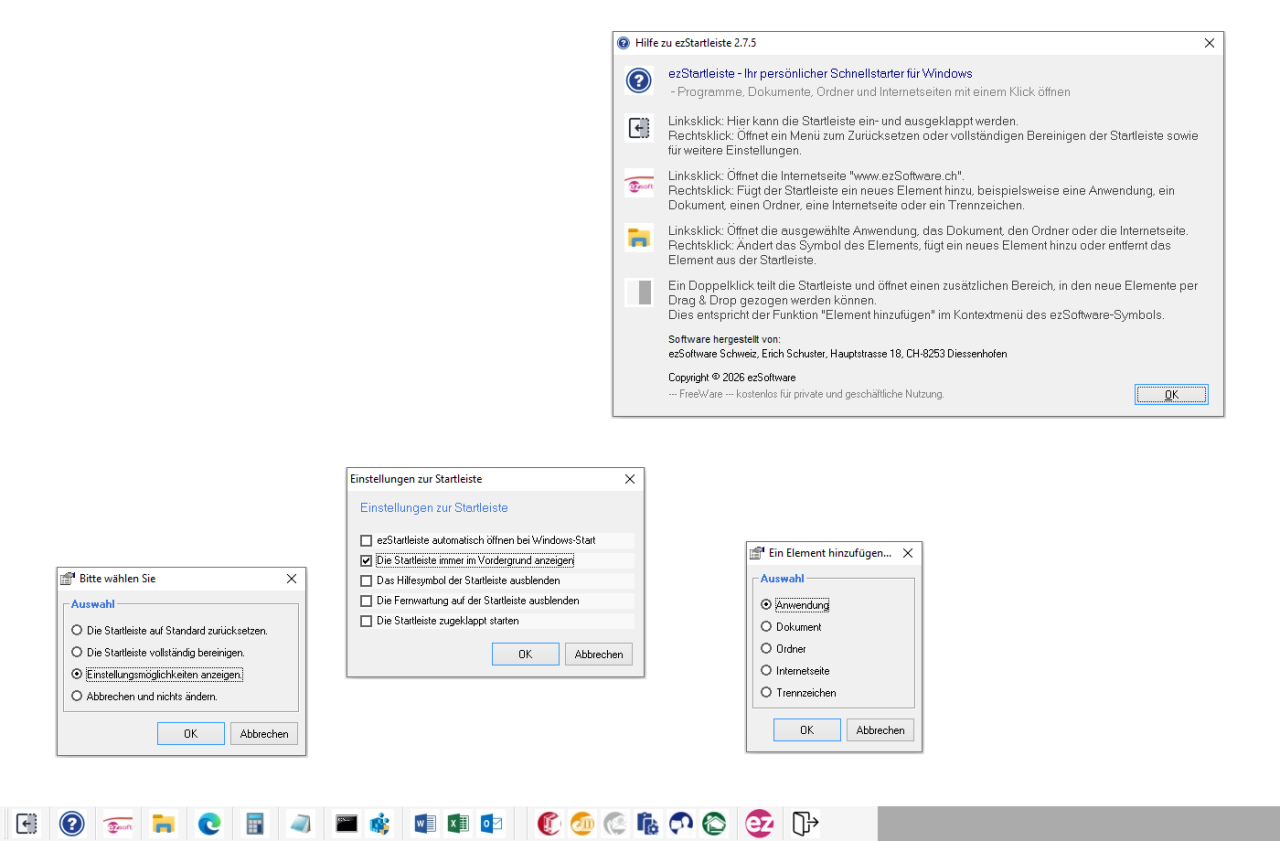
Task: Select 'Die Startleiste auf Standard zurücksetzen'
Action: point(170,631)
